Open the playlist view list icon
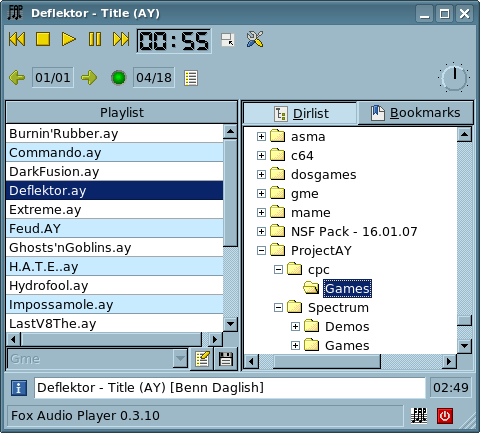This screenshot has width=480, height=433. pyautogui.click(x=191, y=78)
